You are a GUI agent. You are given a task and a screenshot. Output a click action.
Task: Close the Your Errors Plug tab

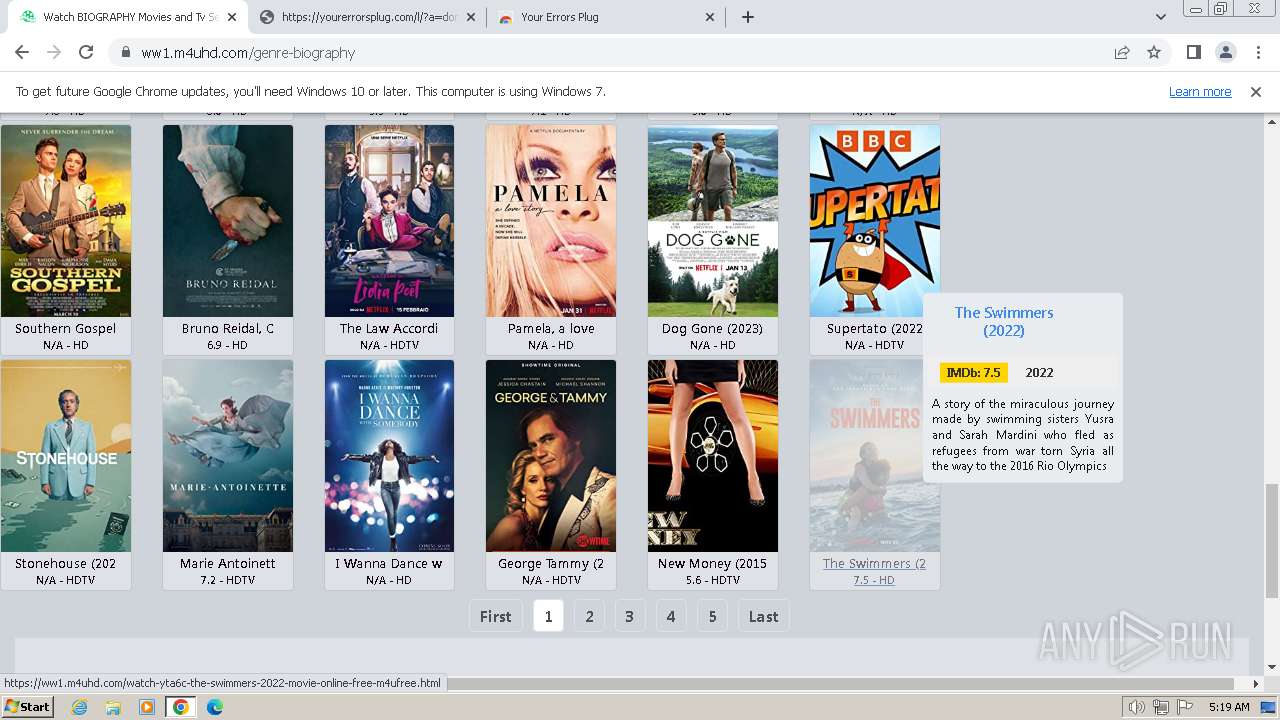[710, 17]
